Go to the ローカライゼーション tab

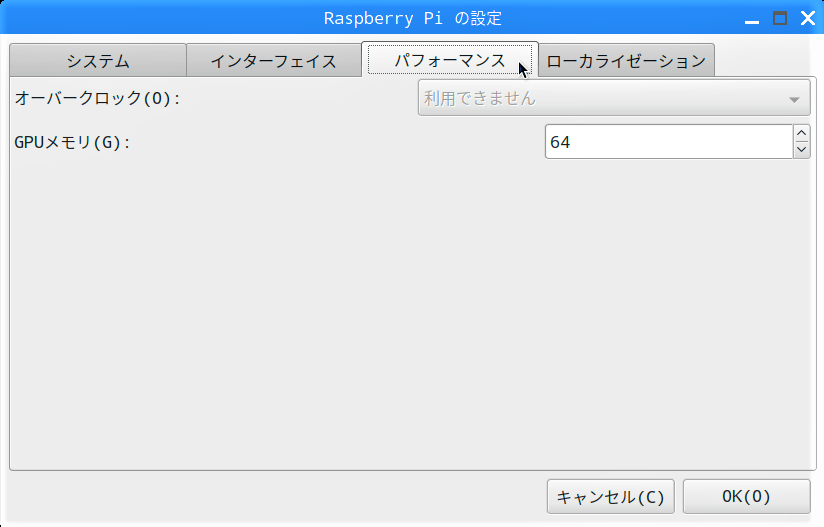point(626,61)
